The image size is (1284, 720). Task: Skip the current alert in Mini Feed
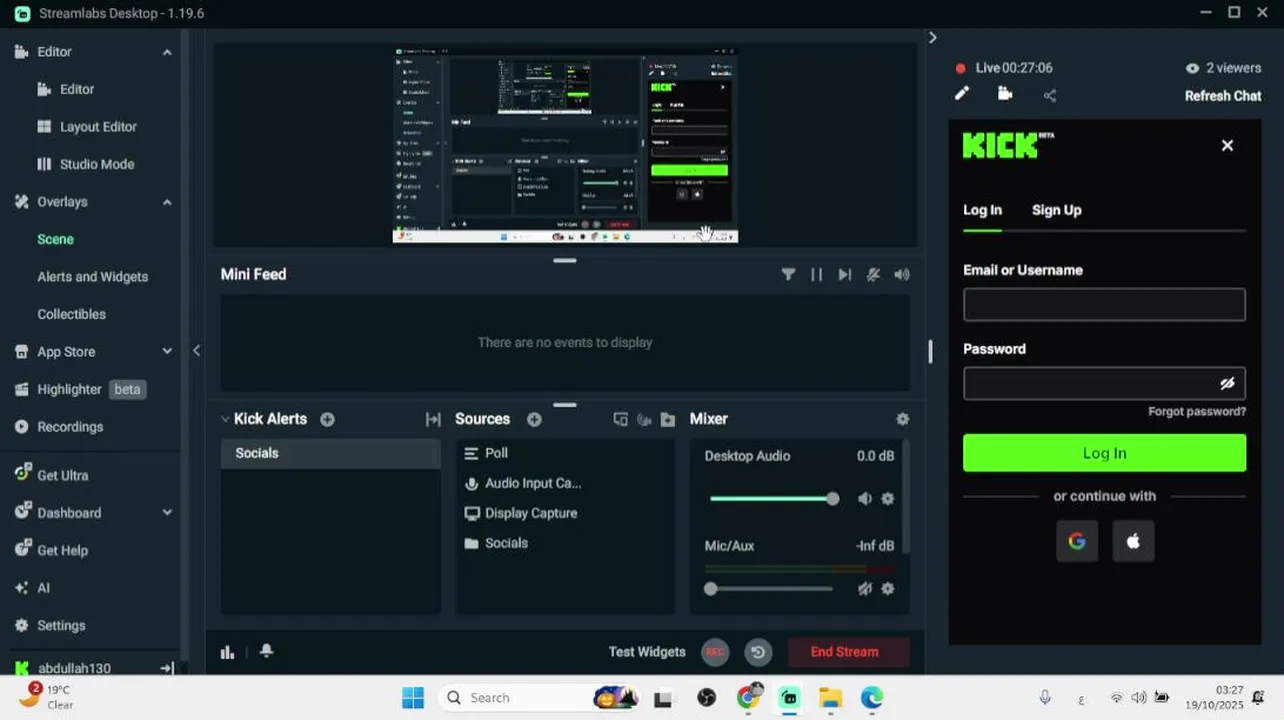[845, 274]
